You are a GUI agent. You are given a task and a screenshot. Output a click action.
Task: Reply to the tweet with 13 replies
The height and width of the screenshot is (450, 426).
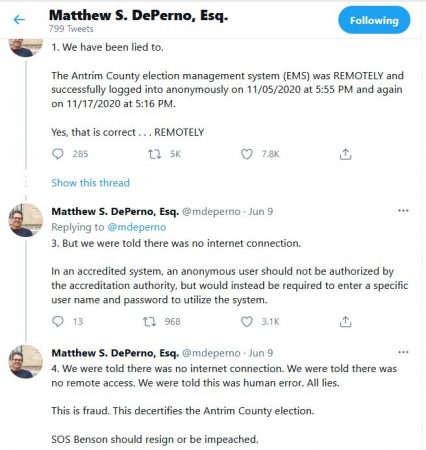click(x=58, y=321)
